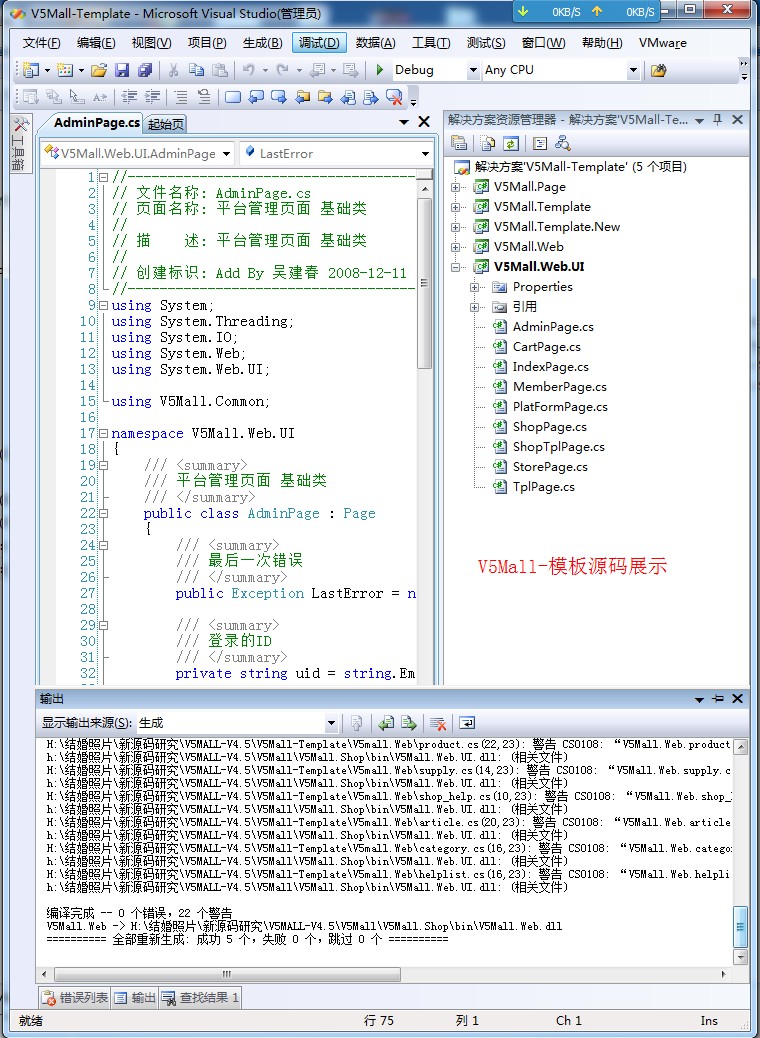Image resolution: width=760 pixels, height=1038 pixels.
Task: Expand the V5Mall.Page project node
Action: (x=455, y=187)
